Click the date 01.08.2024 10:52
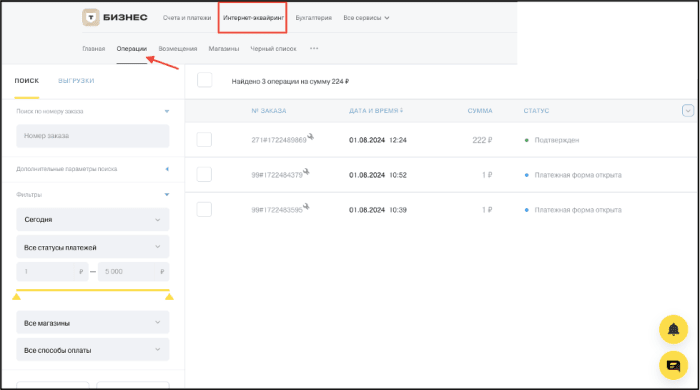The height and width of the screenshot is (390, 700). [378, 175]
